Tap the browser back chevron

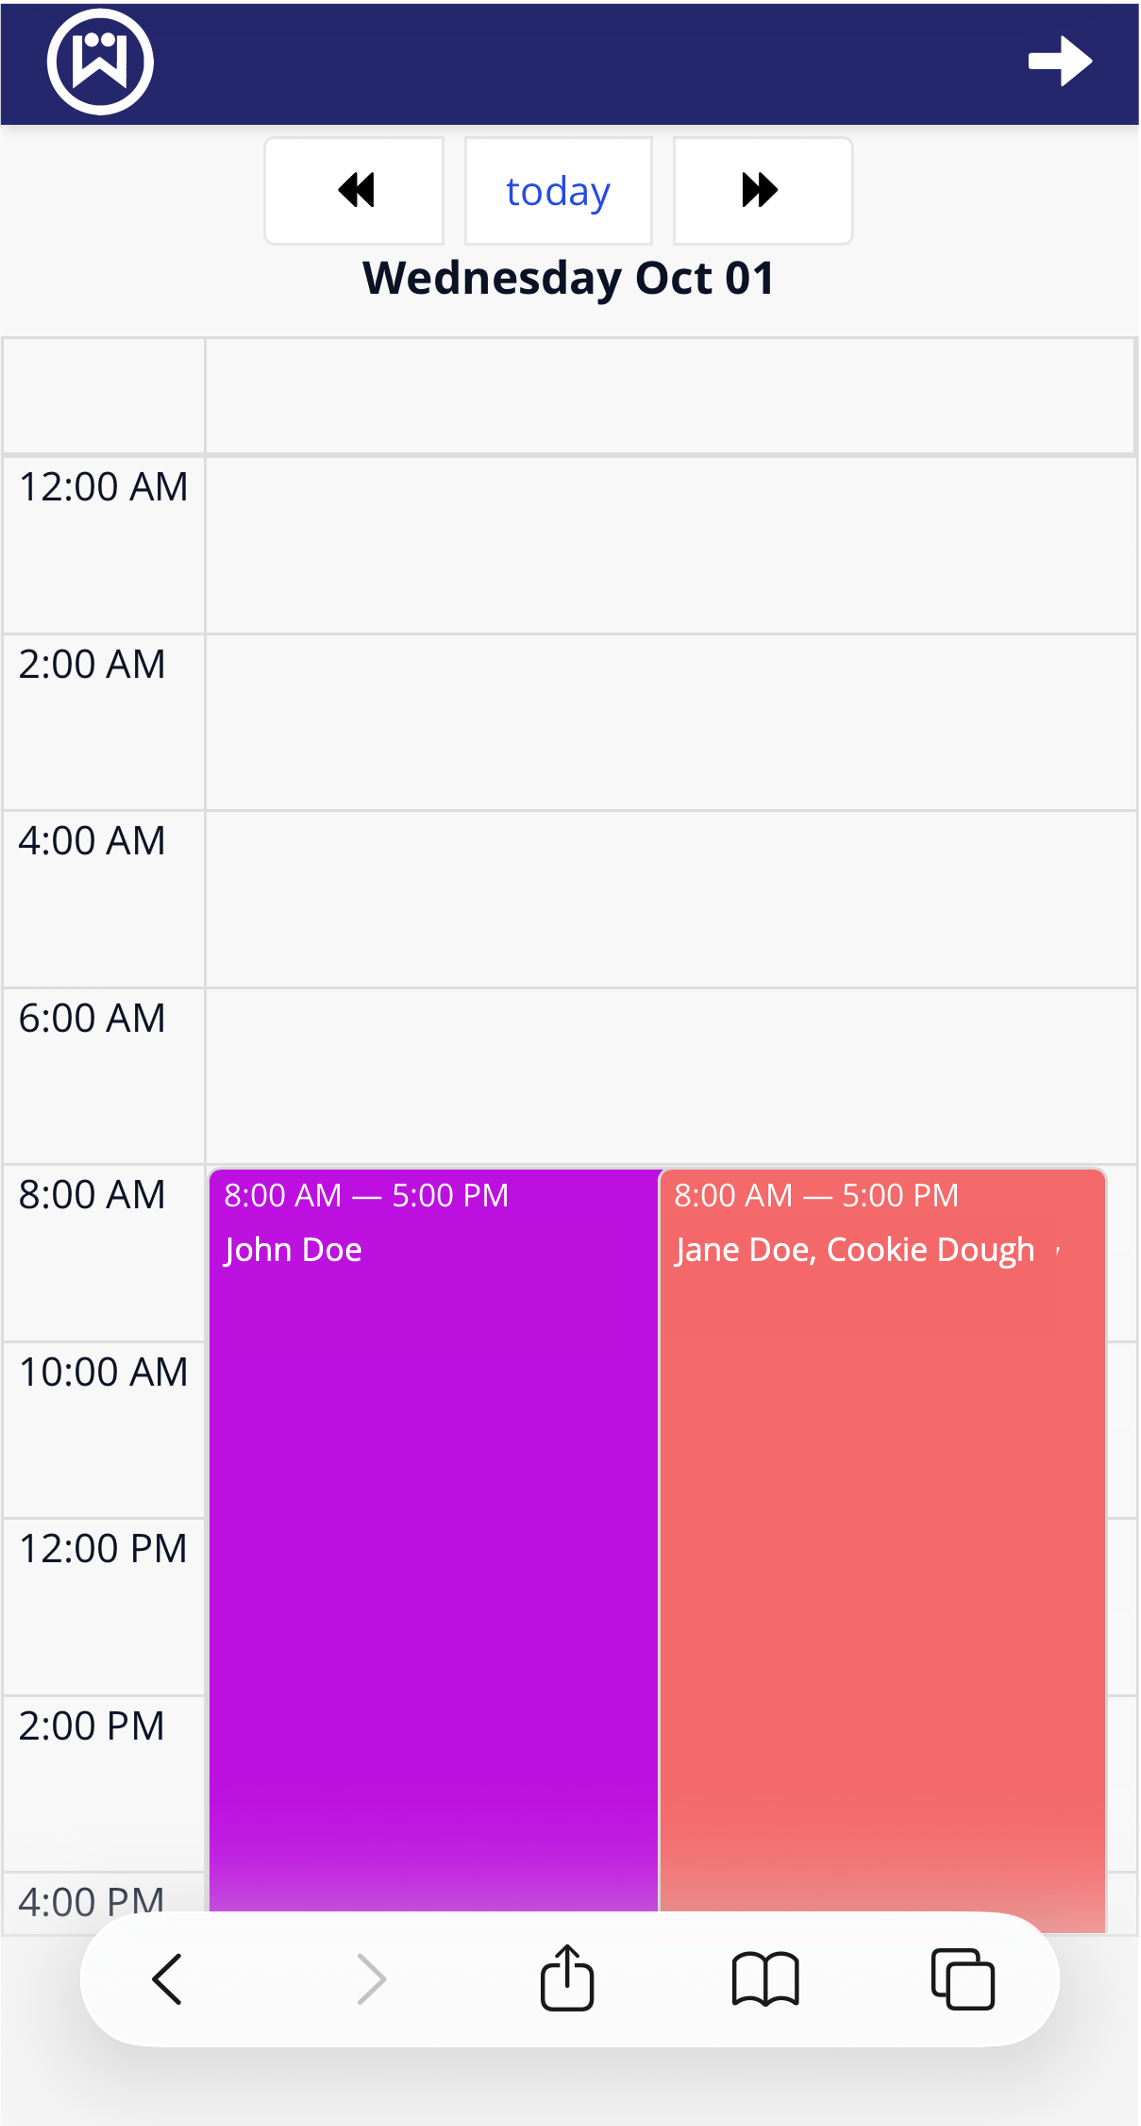(167, 1979)
